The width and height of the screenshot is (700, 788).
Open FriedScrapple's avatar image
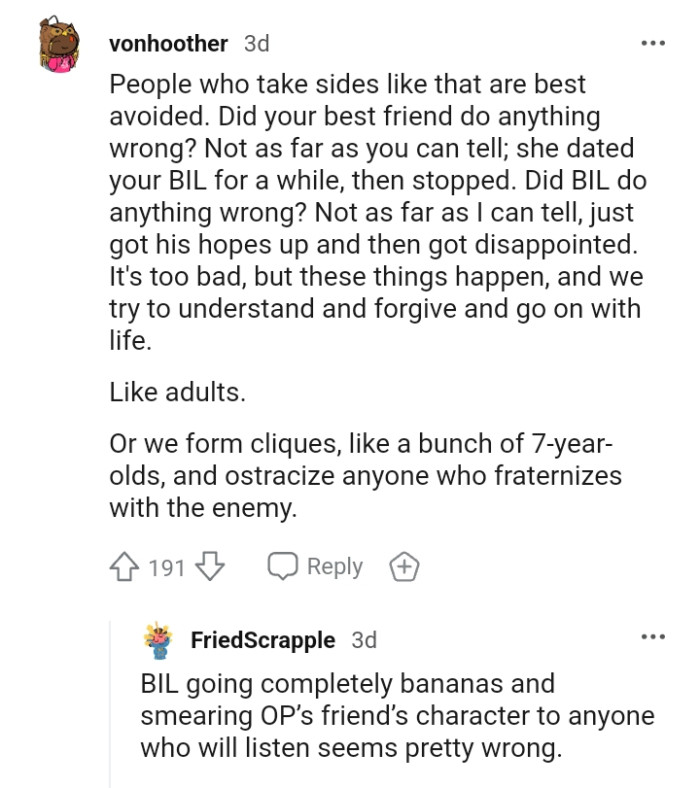pyautogui.click(x=157, y=640)
